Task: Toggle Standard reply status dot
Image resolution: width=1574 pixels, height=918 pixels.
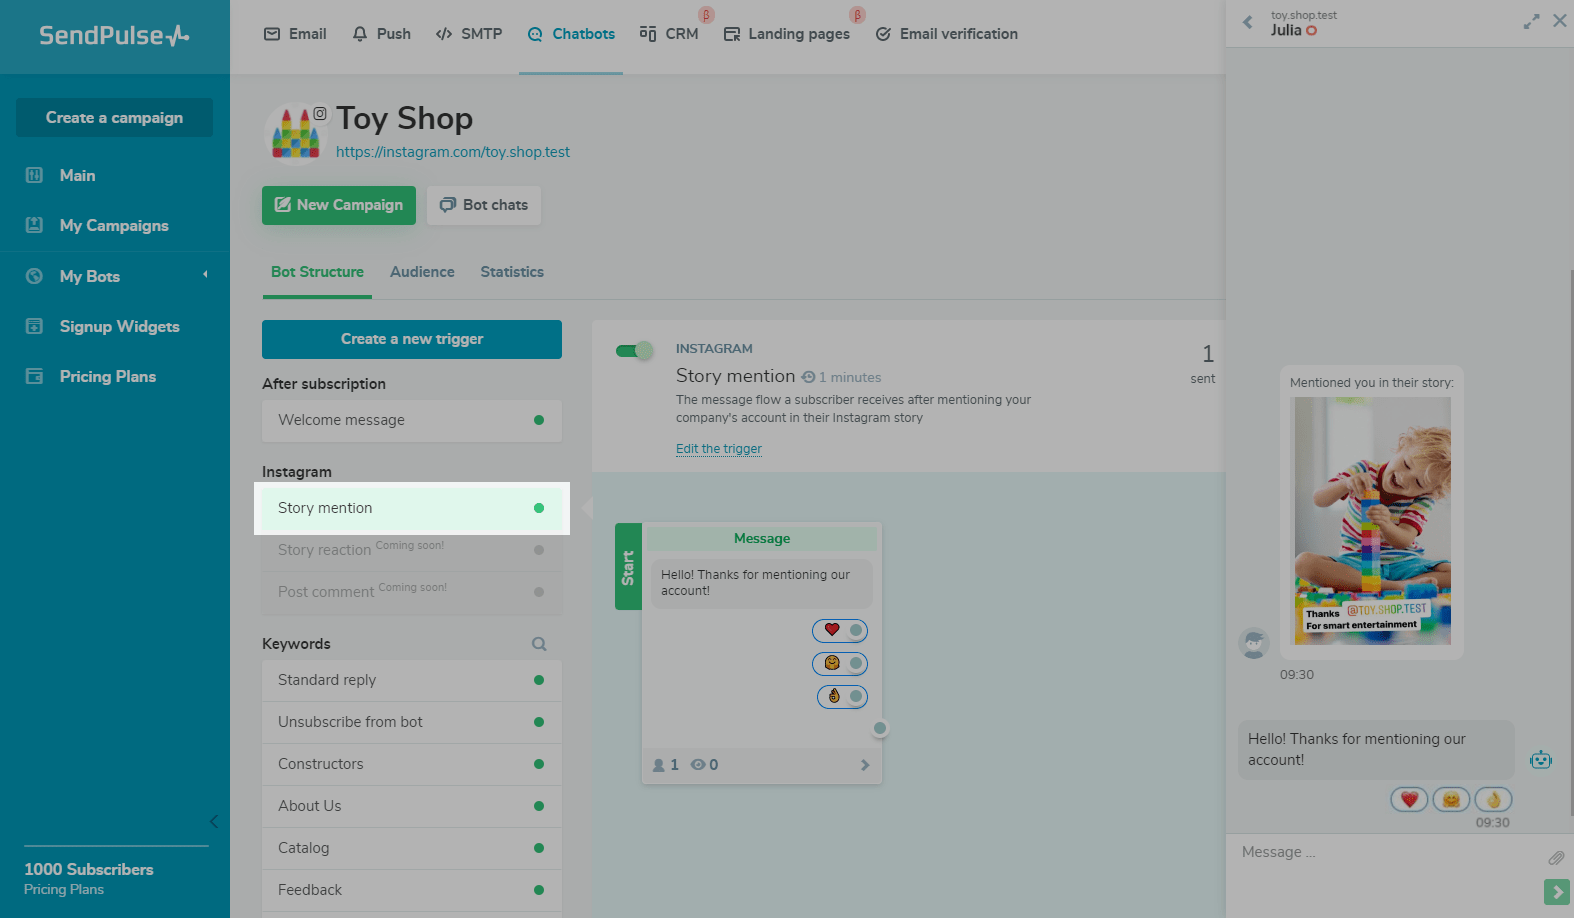Action: [x=539, y=680]
